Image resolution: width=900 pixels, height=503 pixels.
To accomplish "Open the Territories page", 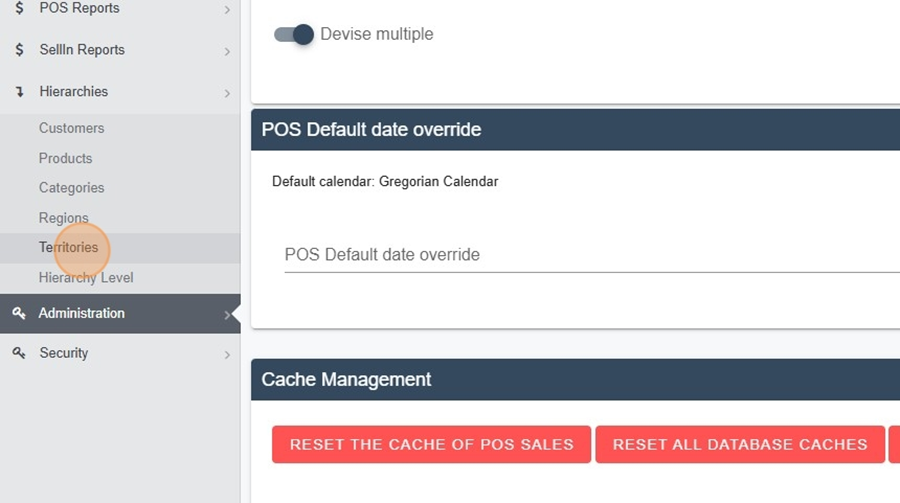I will click(x=68, y=247).
